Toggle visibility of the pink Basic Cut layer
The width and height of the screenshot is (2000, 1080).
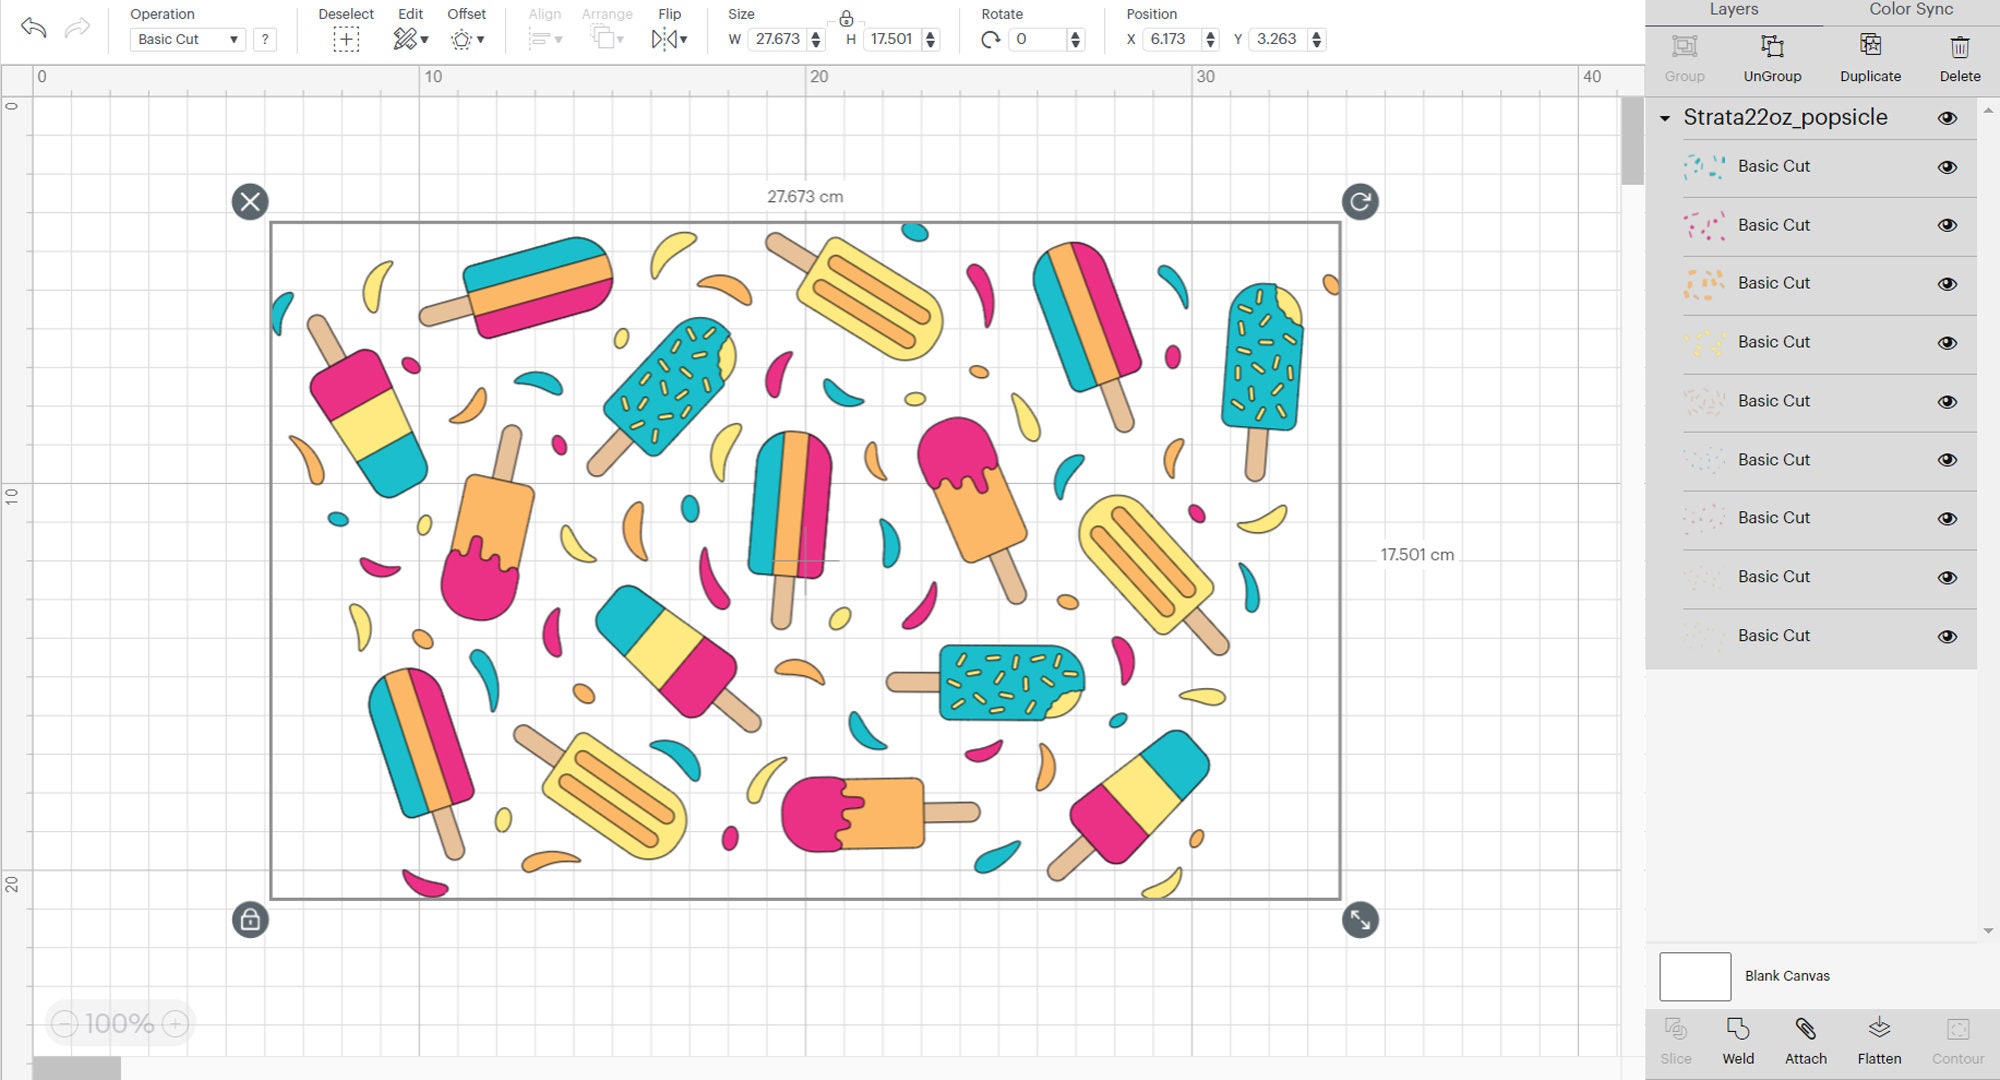pyautogui.click(x=1948, y=225)
